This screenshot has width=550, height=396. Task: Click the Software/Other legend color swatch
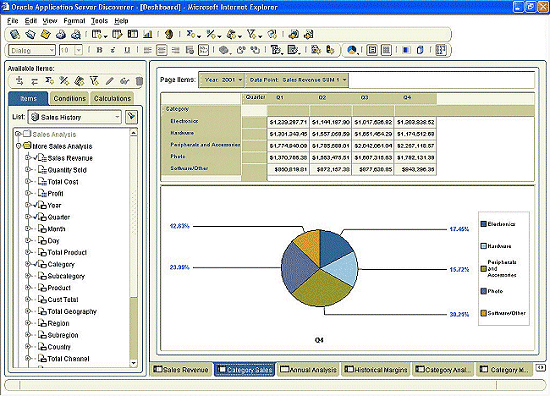483,313
